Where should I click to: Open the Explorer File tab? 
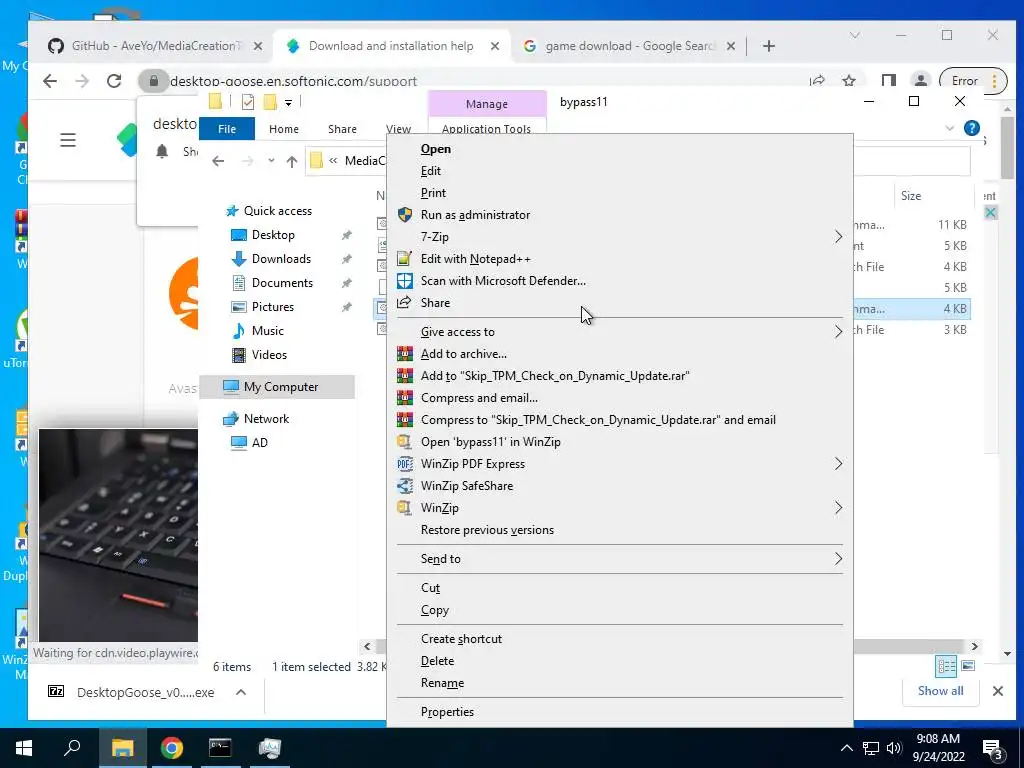[227, 129]
